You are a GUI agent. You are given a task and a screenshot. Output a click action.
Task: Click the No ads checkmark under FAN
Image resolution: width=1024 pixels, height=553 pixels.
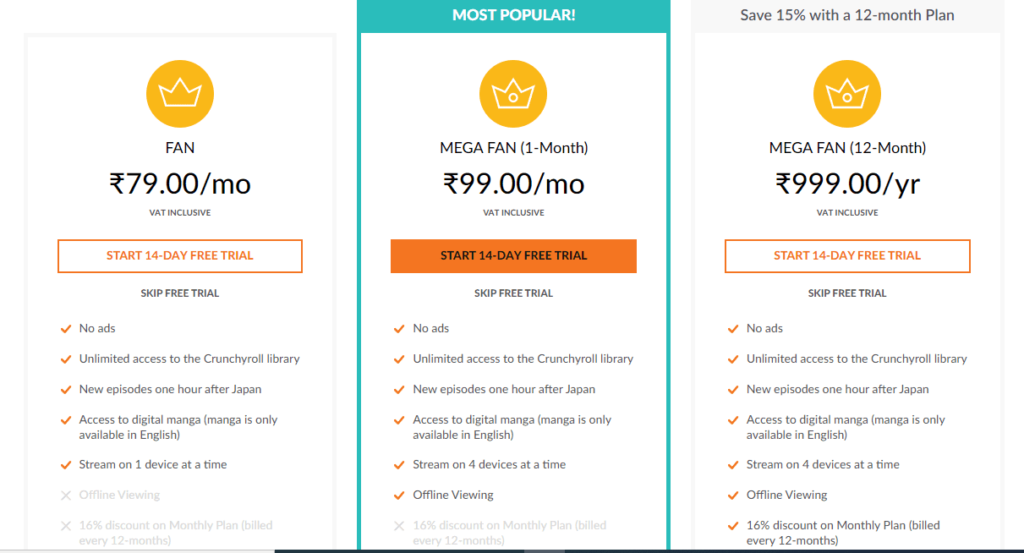click(66, 328)
